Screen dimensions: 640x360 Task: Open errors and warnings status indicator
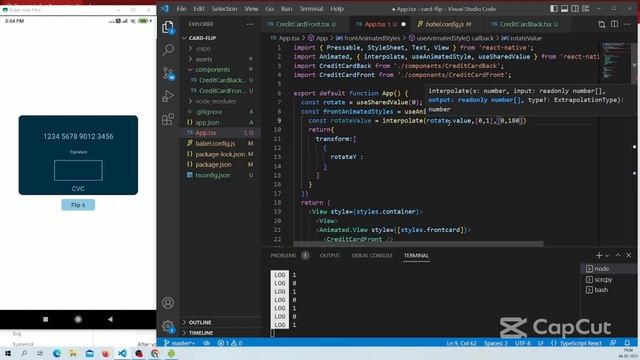[230, 343]
